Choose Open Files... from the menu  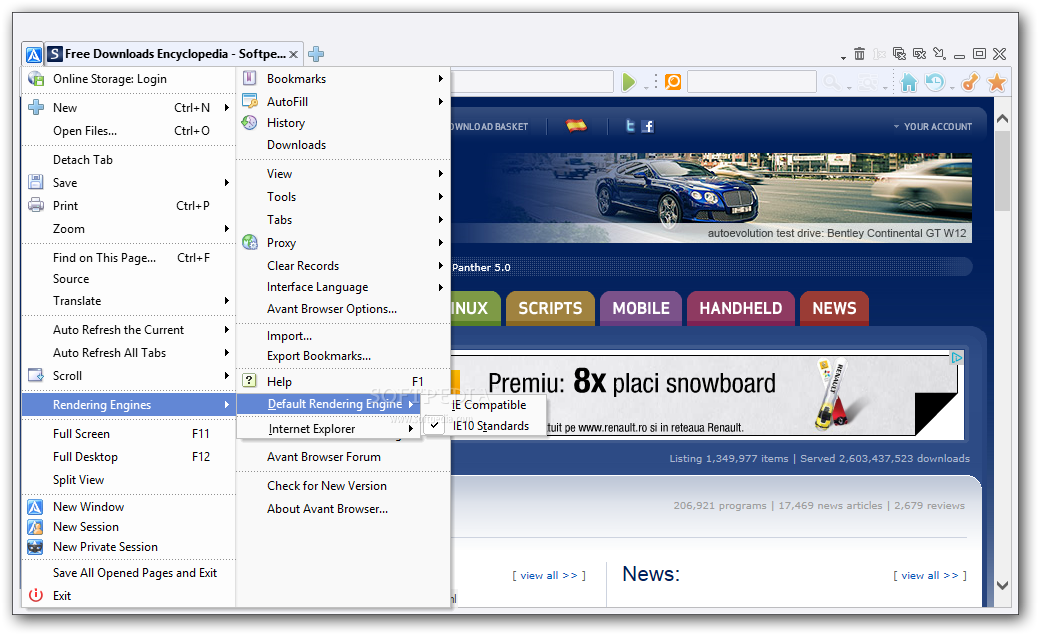(129, 131)
